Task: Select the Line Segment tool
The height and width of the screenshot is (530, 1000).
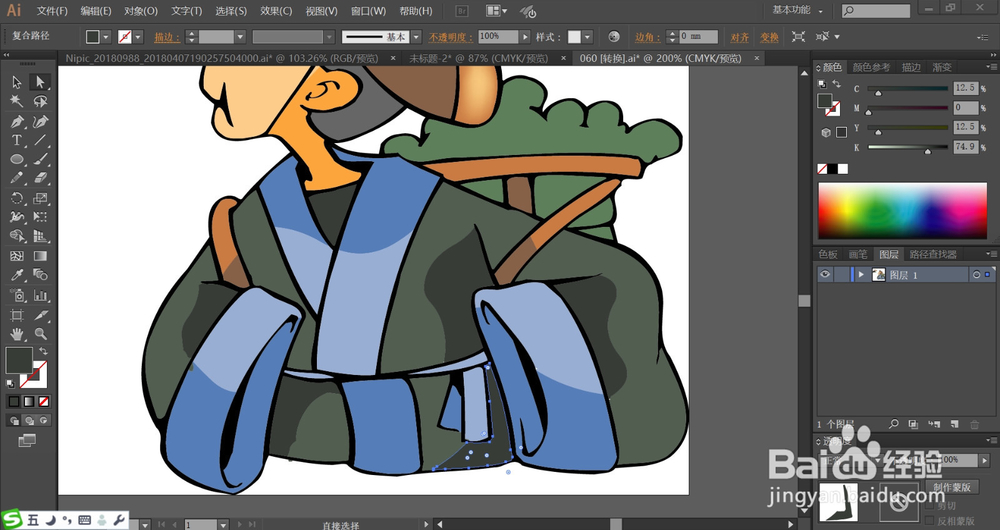Action: click(x=40, y=140)
